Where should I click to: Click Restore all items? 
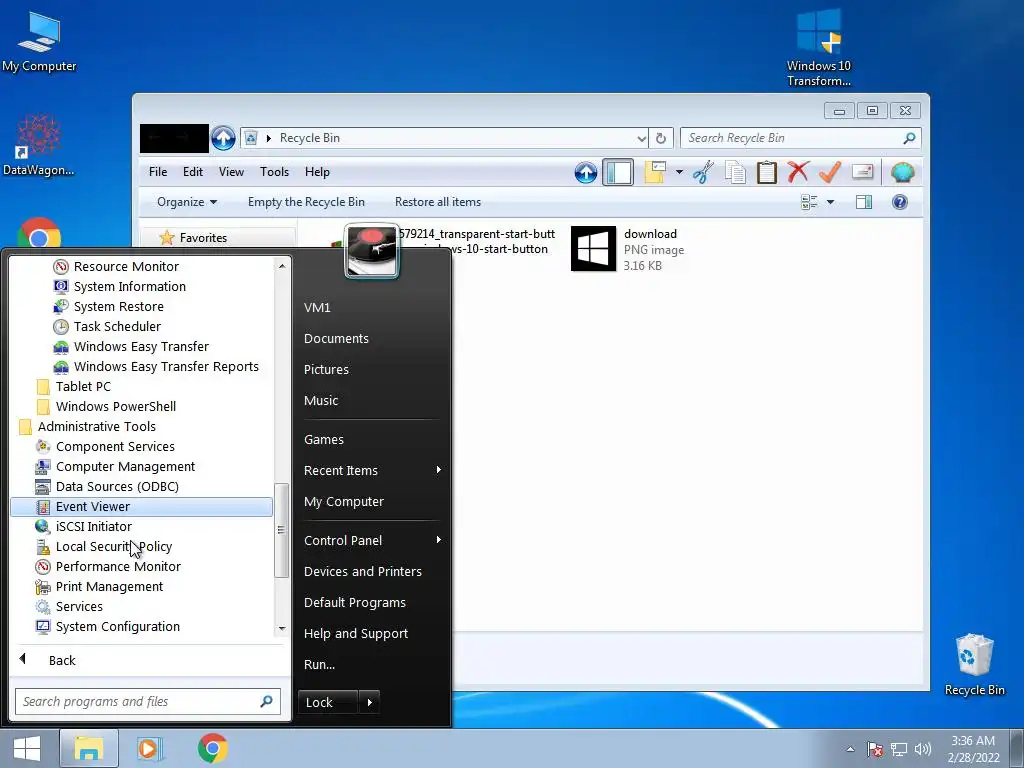438,202
